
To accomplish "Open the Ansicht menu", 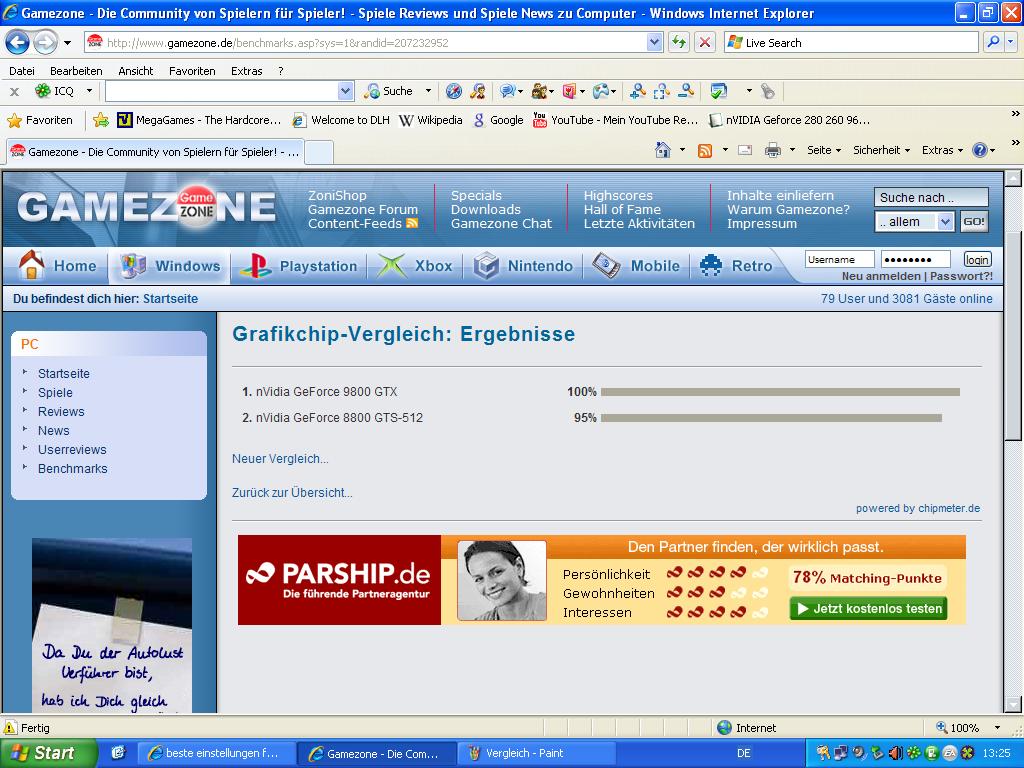I will (135, 71).
